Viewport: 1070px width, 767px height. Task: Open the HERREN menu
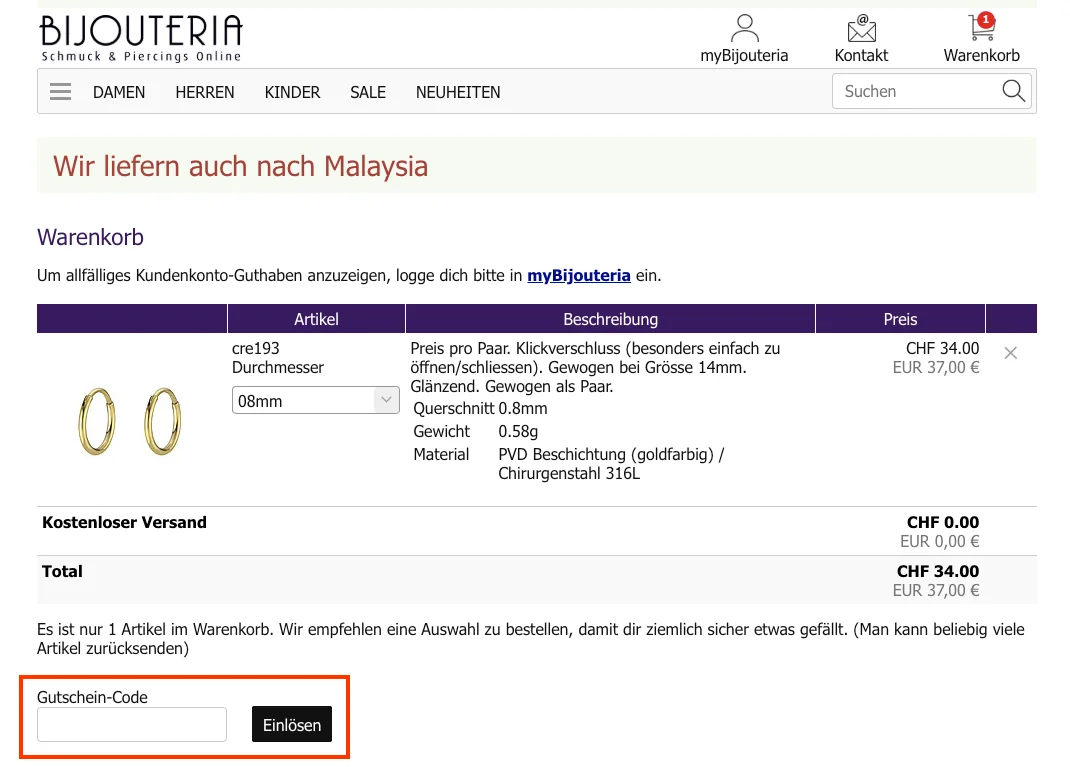point(205,92)
